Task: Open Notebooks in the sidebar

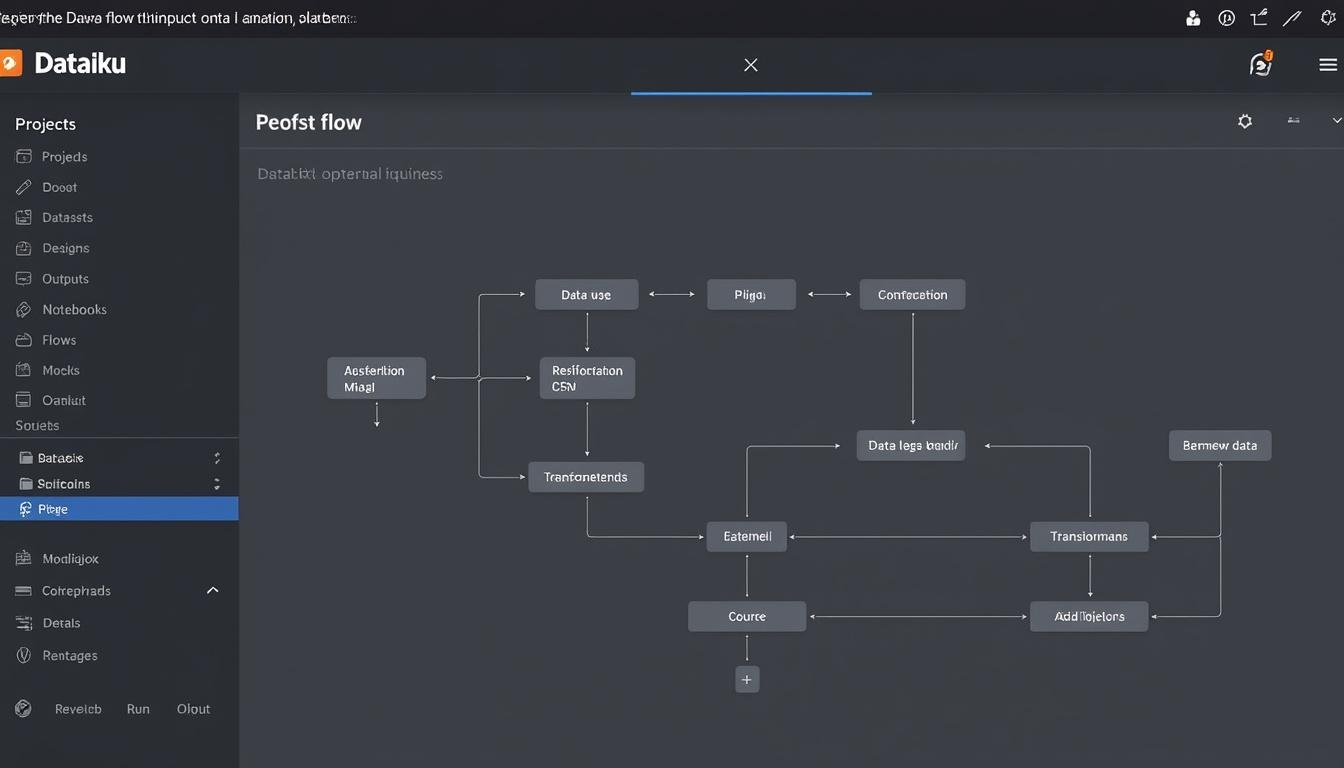Action: [x=74, y=309]
